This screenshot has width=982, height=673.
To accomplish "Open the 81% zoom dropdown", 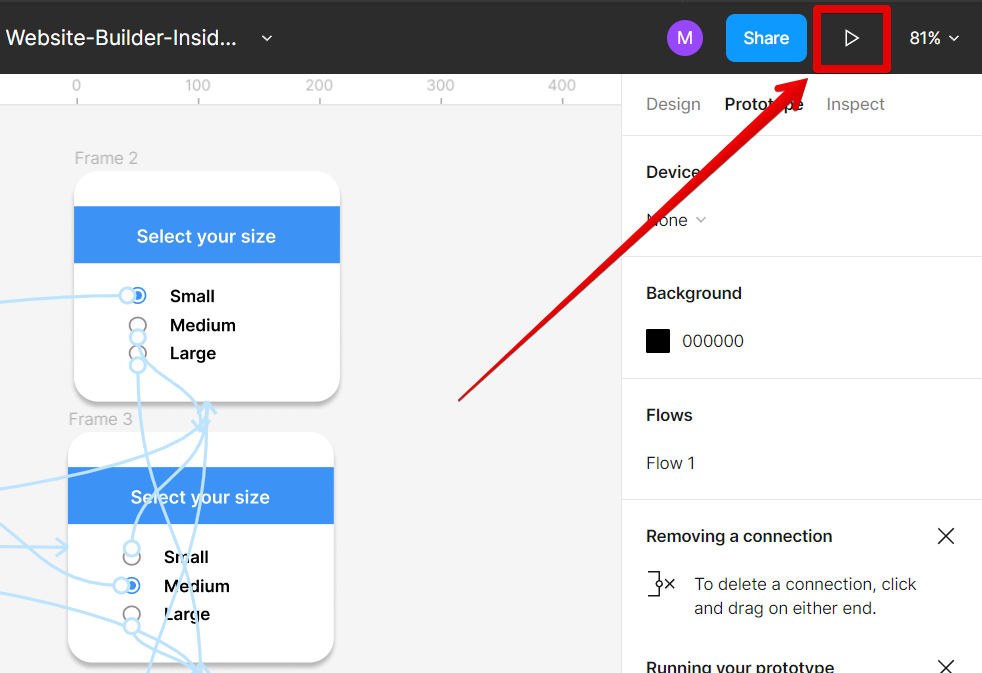I will (x=934, y=38).
